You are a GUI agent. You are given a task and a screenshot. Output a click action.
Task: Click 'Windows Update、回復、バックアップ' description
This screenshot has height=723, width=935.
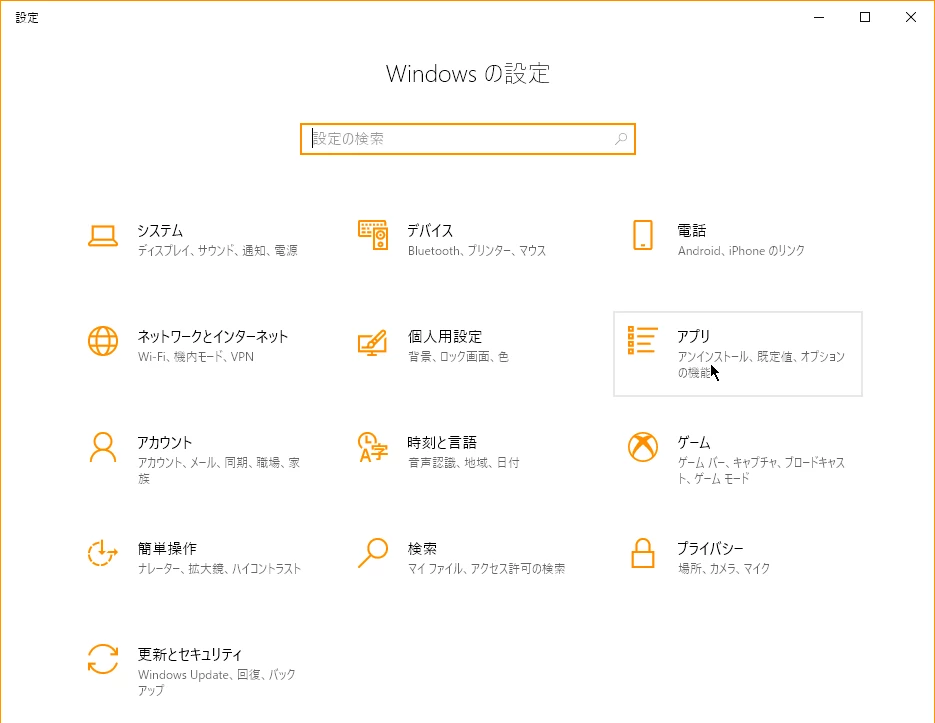(217, 682)
